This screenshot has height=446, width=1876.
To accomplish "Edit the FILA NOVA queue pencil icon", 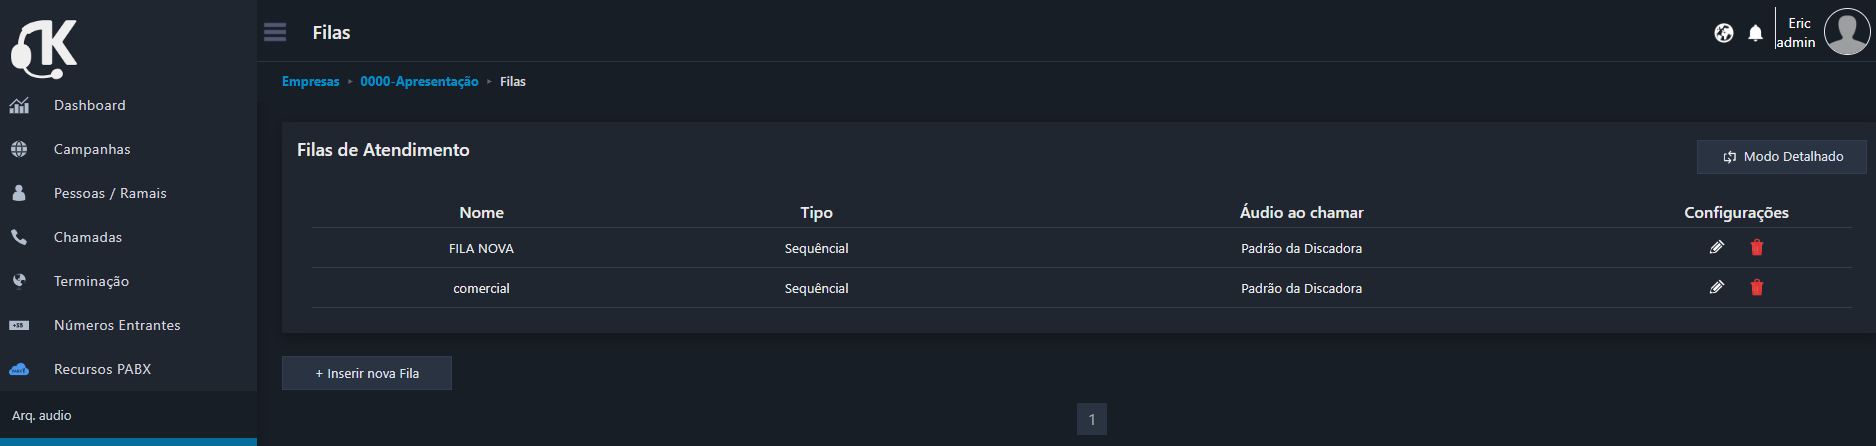I will pos(1717,247).
